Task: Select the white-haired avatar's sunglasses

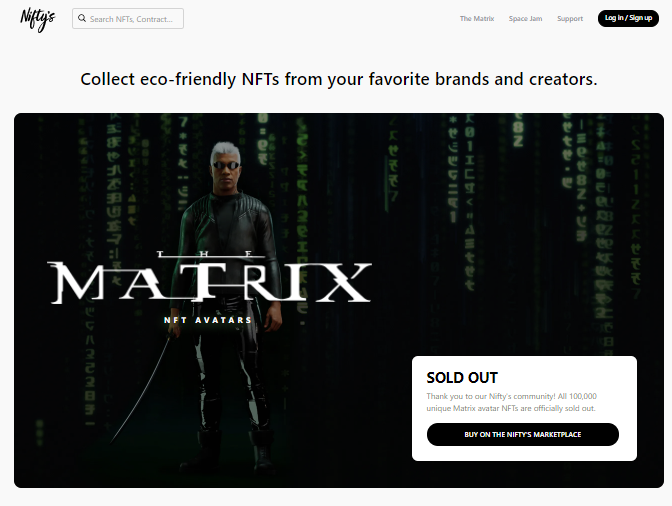Action: coord(226,165)
